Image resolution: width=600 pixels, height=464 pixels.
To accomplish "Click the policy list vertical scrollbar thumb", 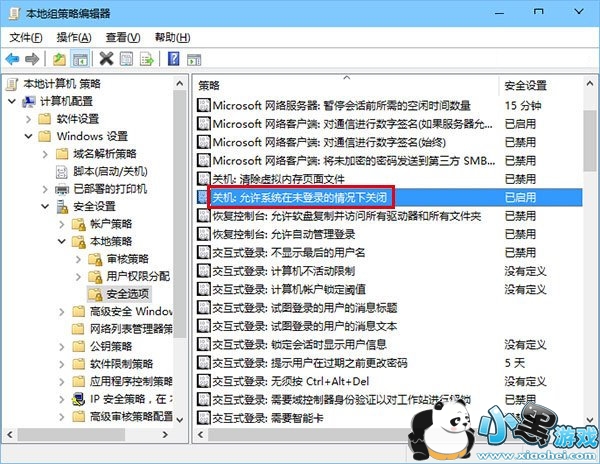I will coord(589,140).
